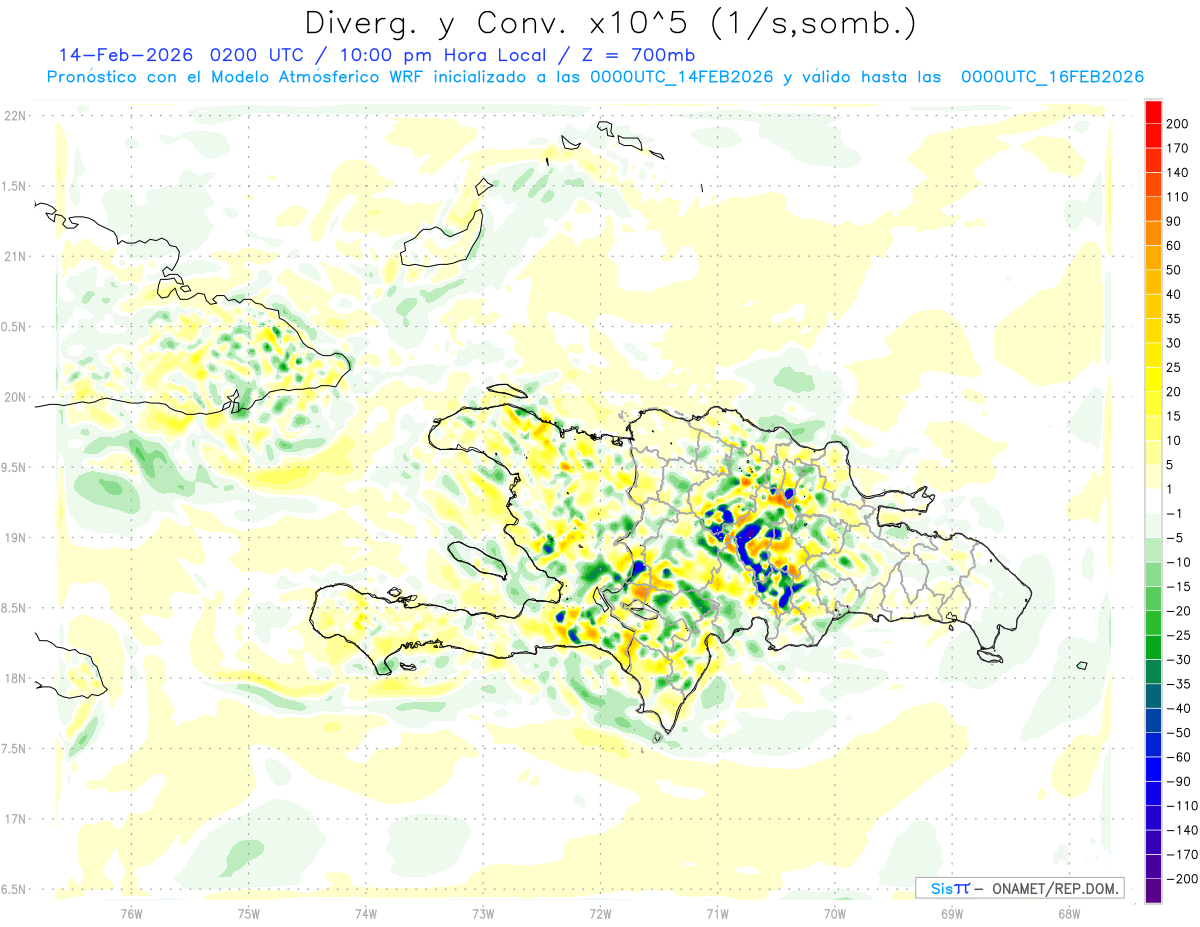
Task: Pick the blue swatch between -60 and -90
Action: (x=1153, y=769)
